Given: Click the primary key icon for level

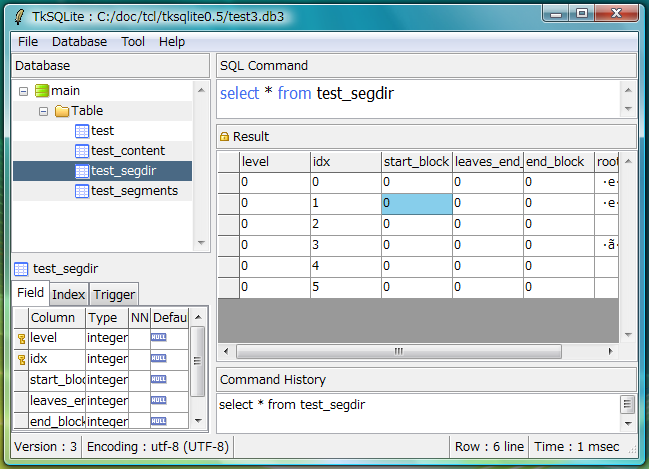Looking at the screenshot, I should click(x=21, y=338).
